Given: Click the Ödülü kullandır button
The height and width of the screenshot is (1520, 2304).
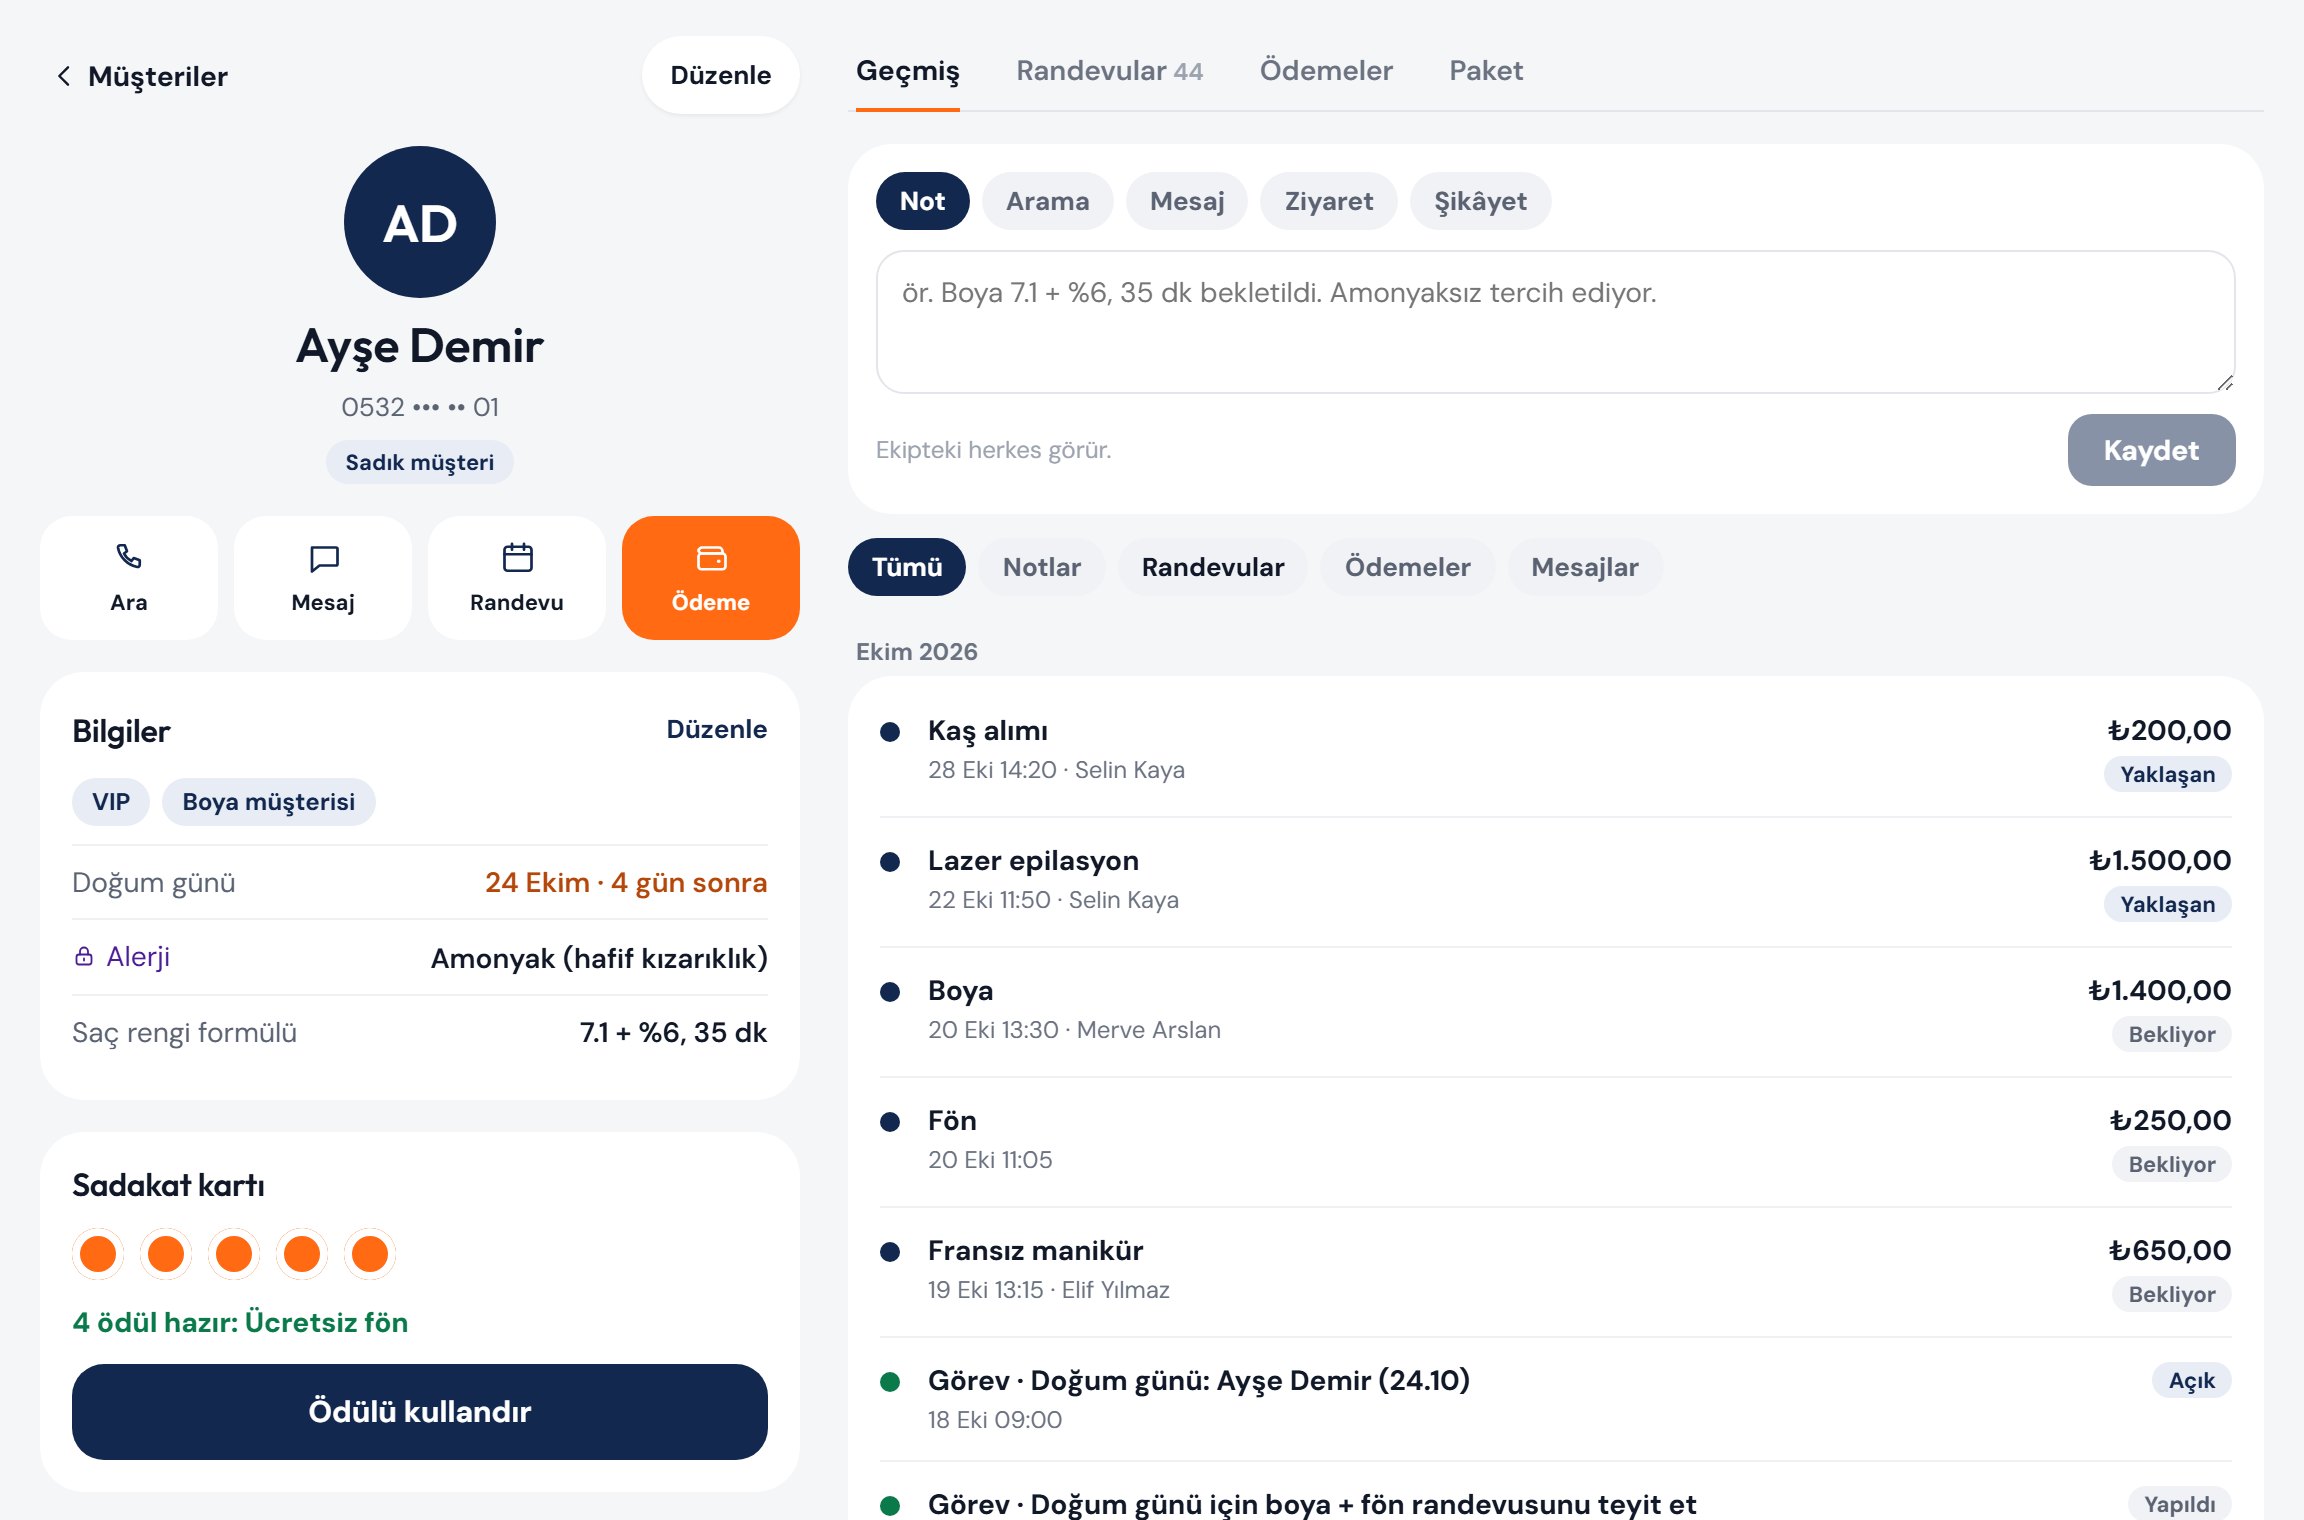Looking at the screenshot, I should [420, 1411].
